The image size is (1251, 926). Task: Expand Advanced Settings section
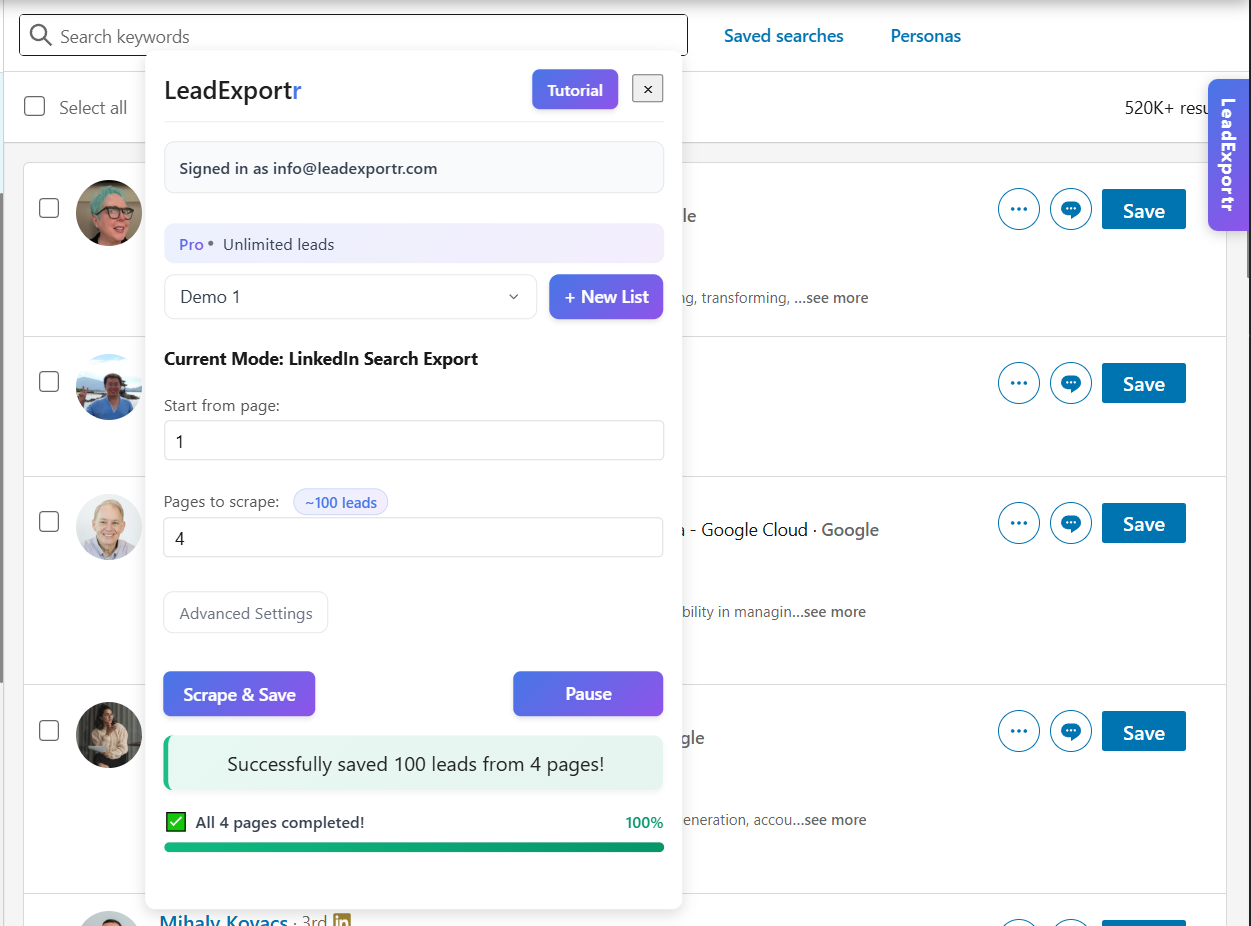[246, 613]
